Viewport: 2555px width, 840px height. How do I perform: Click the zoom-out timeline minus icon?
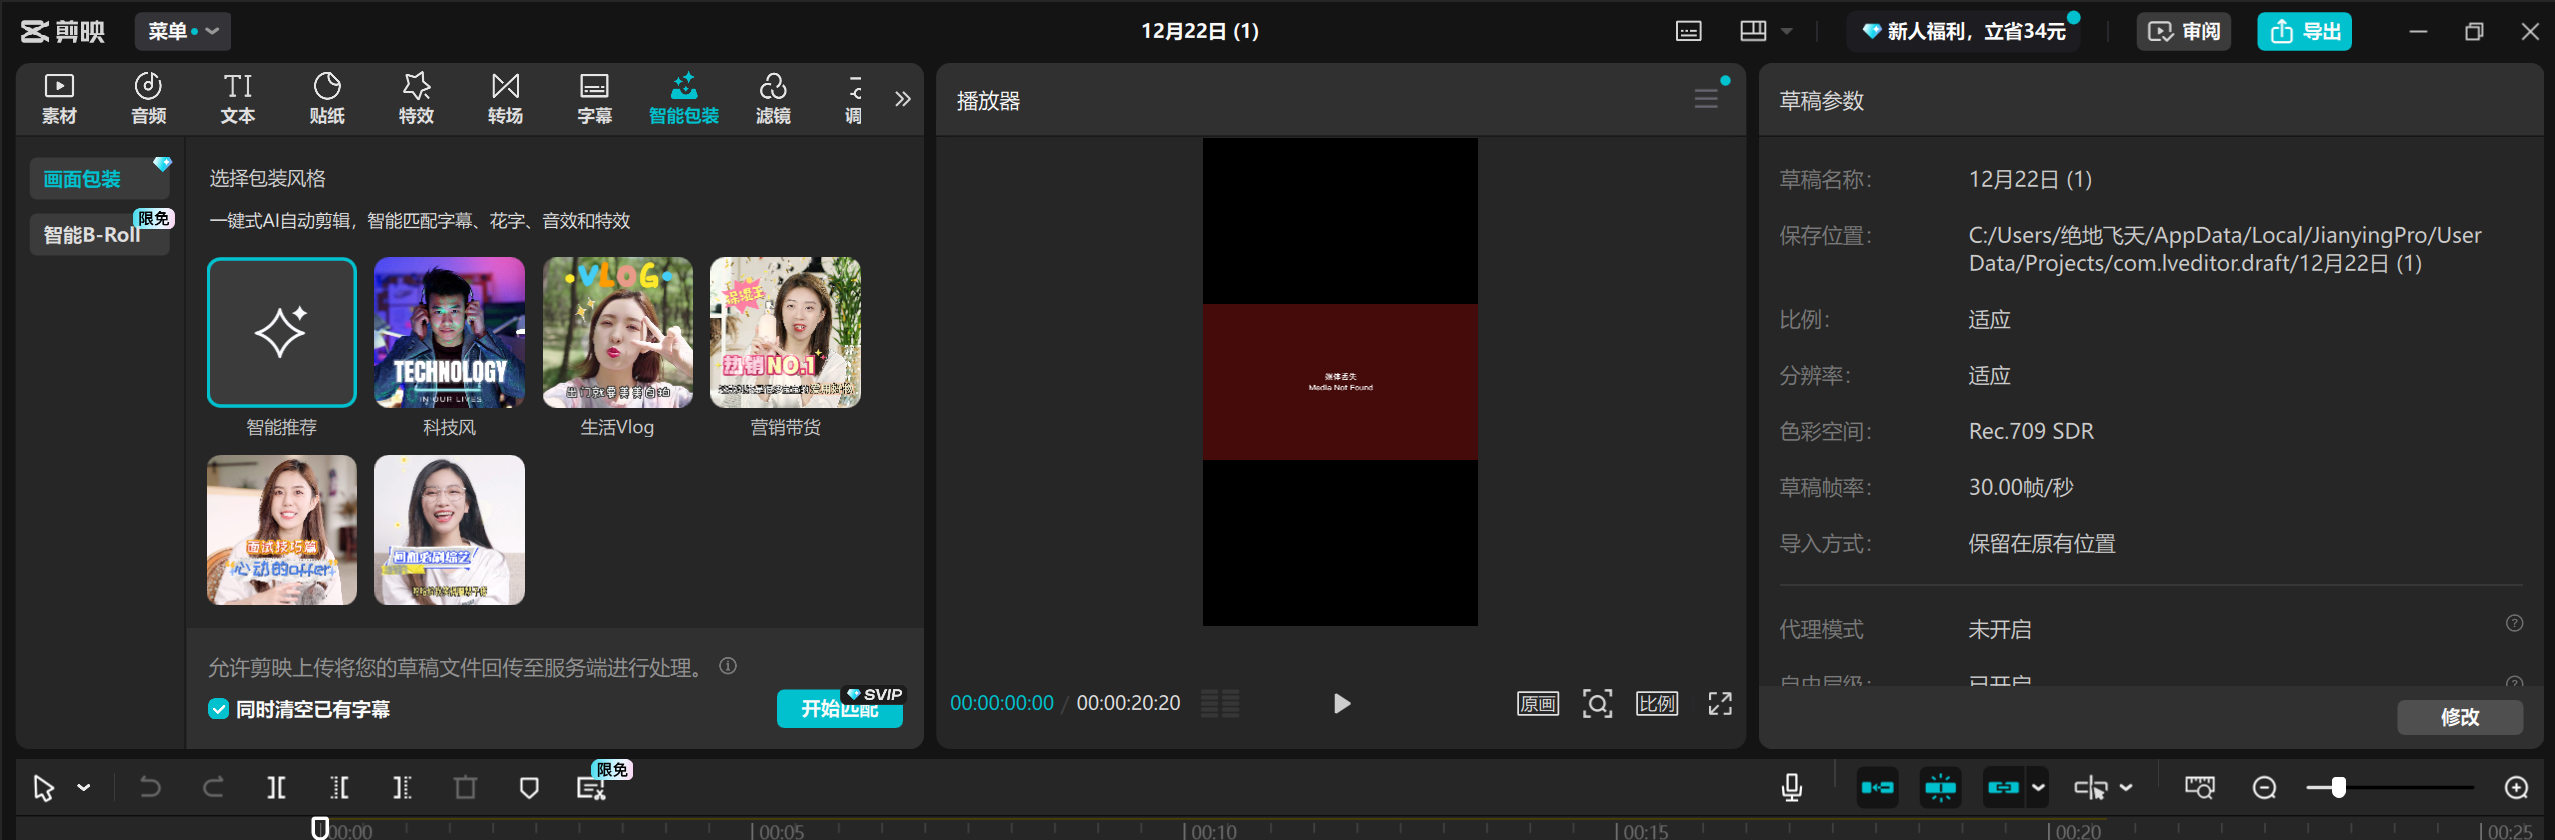2264,788
